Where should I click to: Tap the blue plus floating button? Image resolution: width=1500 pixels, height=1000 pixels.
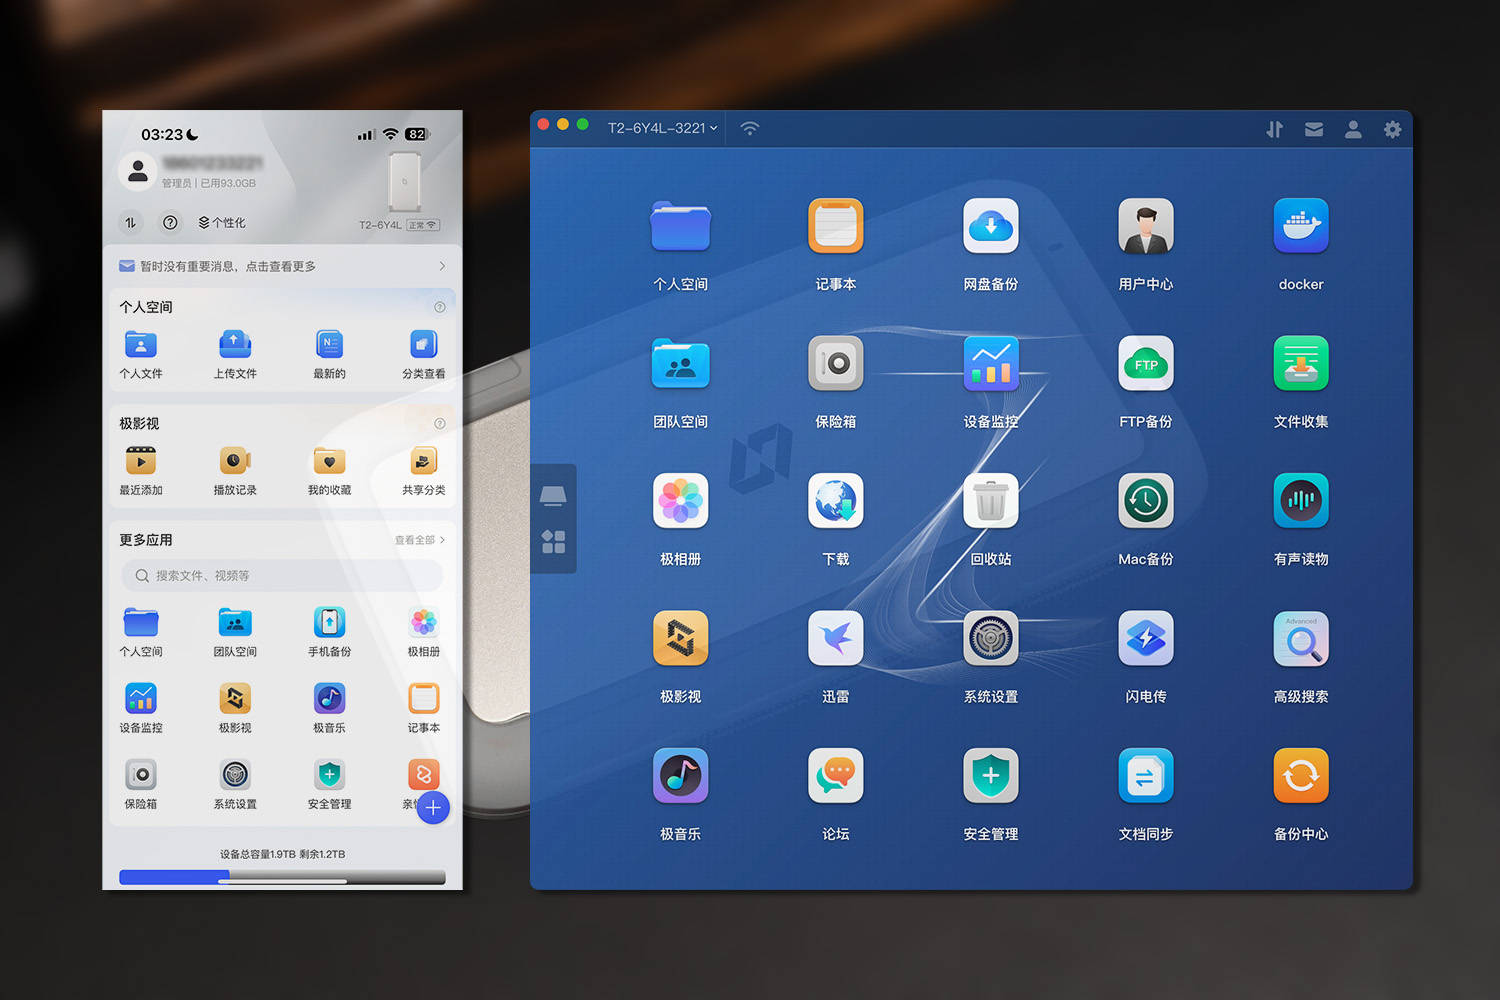[433, 808]
